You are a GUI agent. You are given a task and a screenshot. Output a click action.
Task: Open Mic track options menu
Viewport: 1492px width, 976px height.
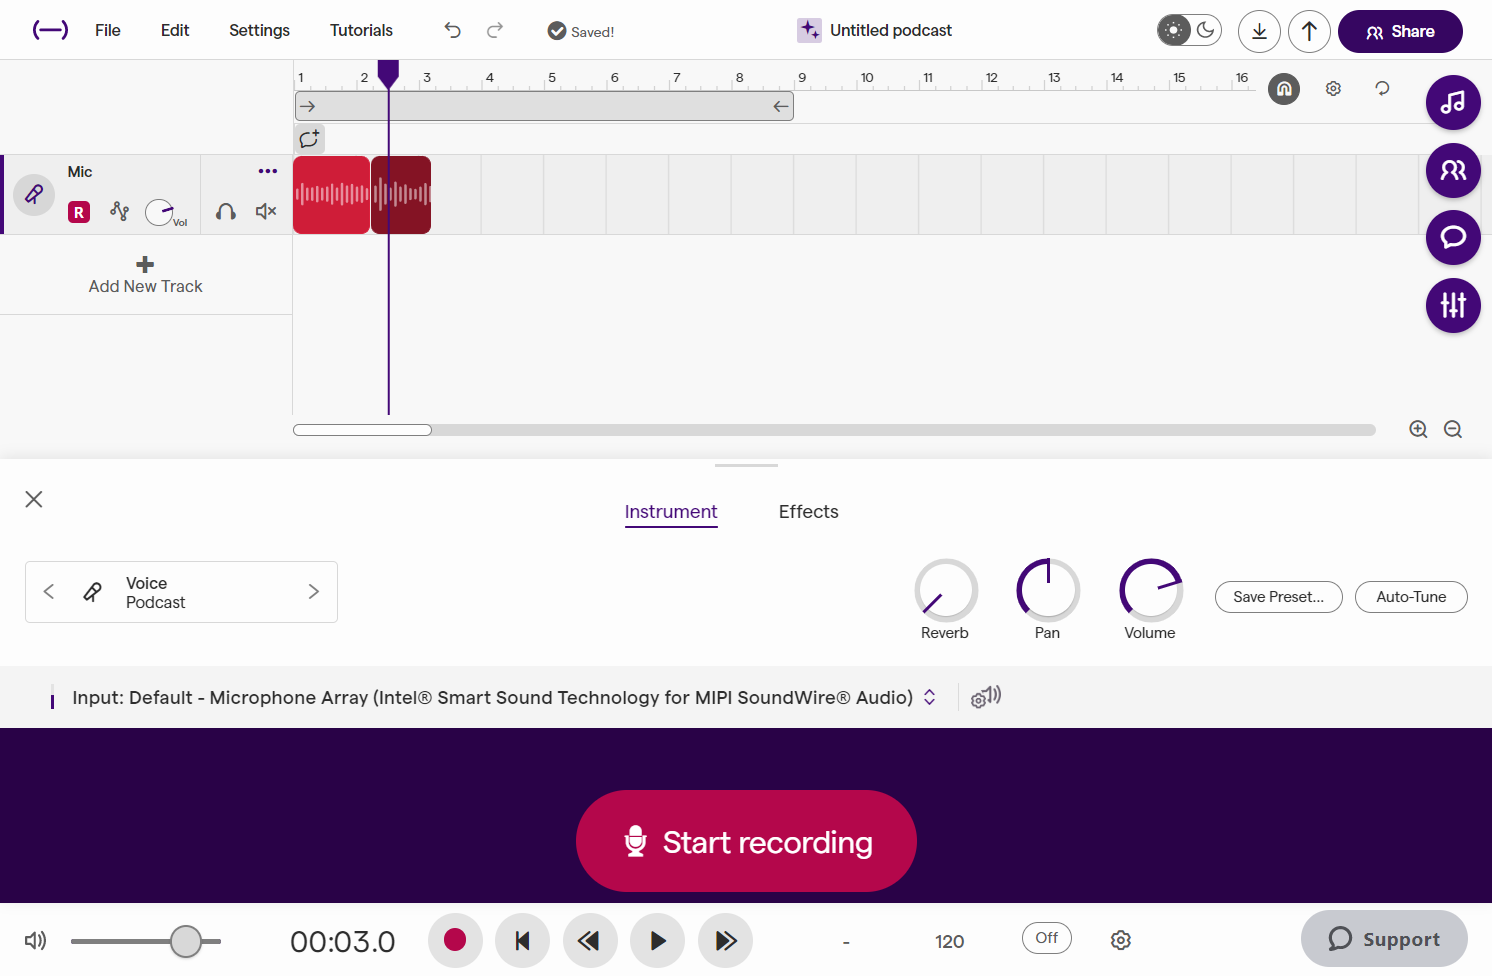point(267,171)
